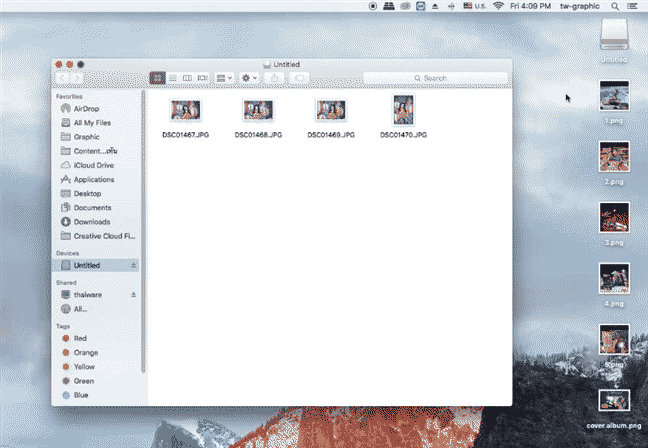Select the 3.png desktop file
648x448 pixels.
615,218
